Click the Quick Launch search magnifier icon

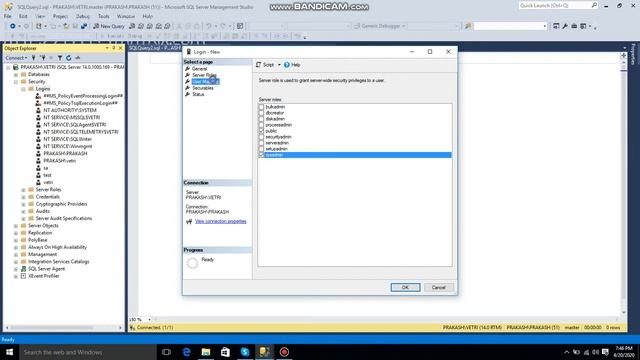point(594,5)
